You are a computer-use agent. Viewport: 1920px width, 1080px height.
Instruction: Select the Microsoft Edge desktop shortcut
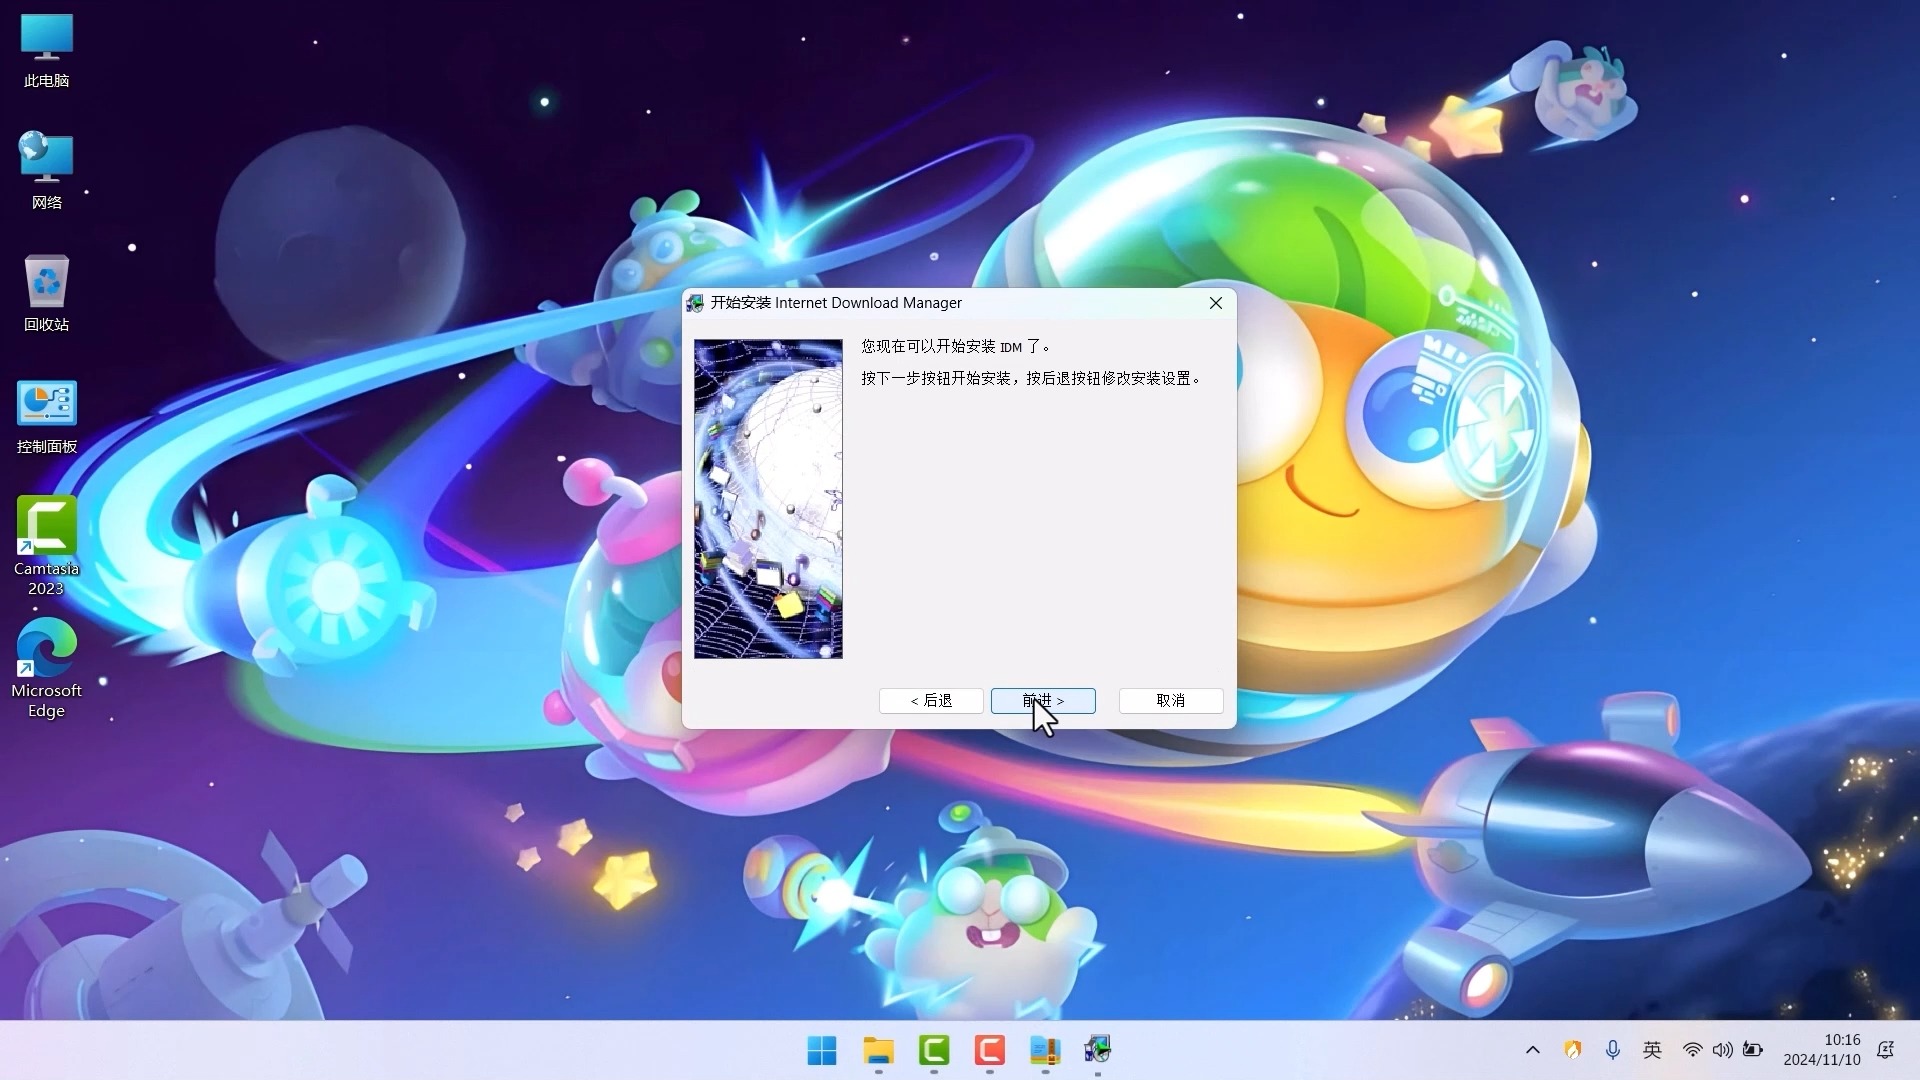(x=46, y=668)
